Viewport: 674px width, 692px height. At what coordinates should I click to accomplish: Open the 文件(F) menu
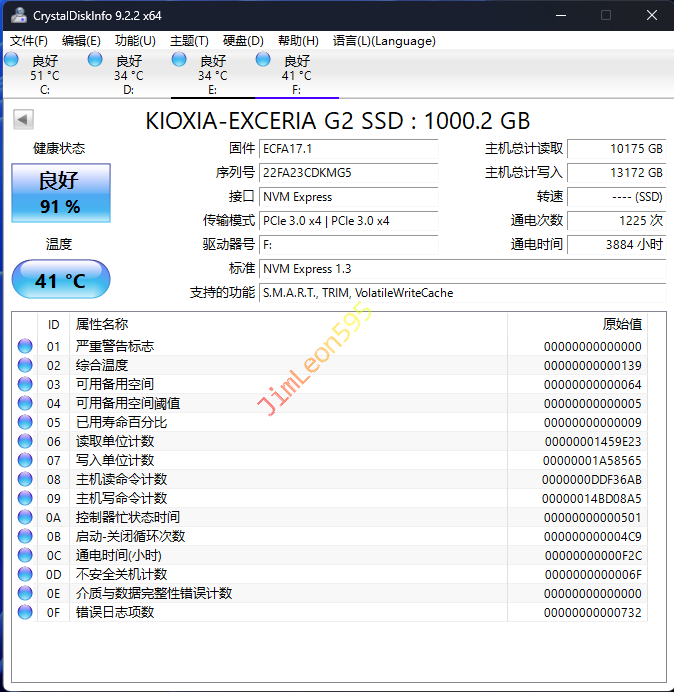(29, 41)
